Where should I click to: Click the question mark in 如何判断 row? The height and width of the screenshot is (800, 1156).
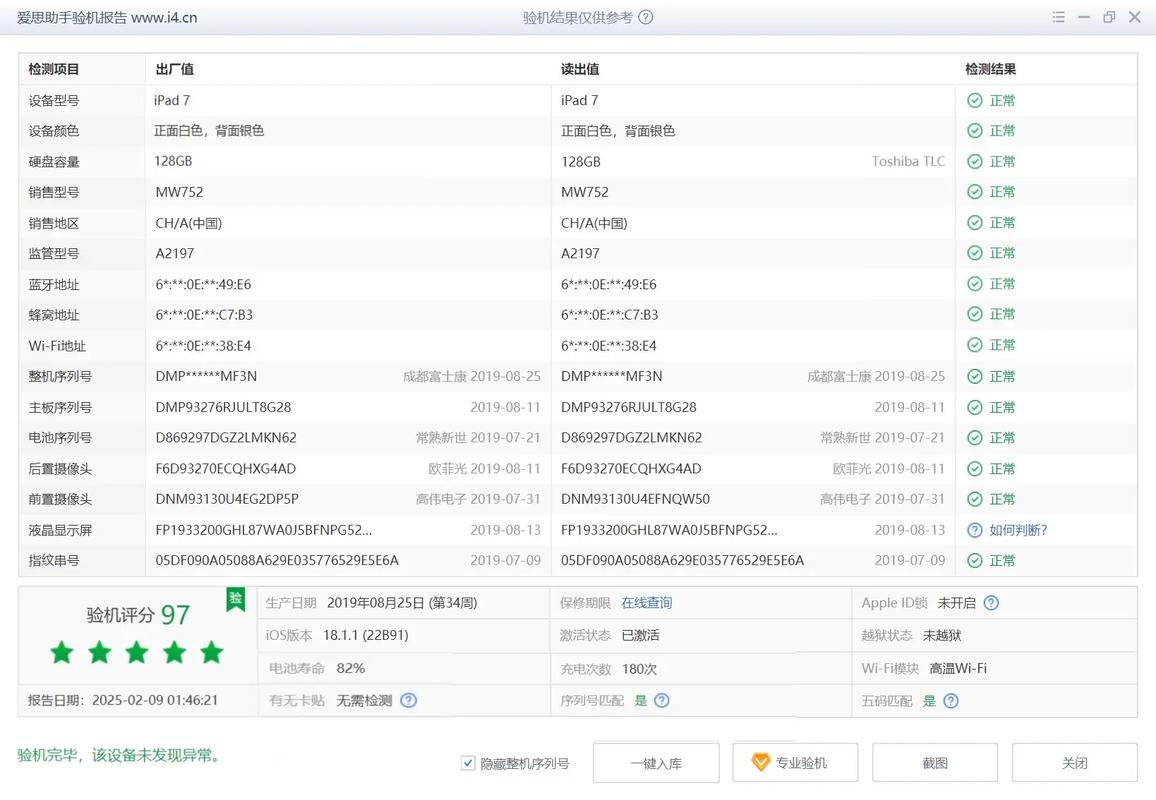972,530
